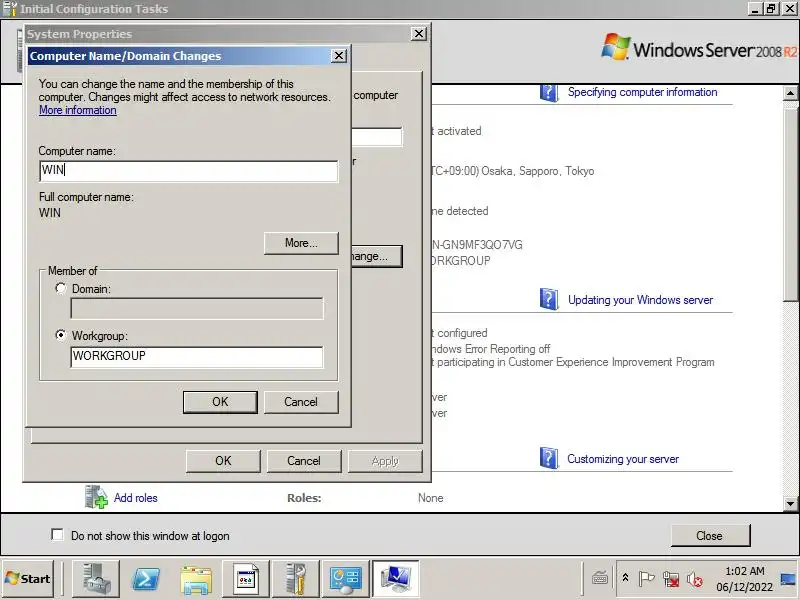Image resolution: width=800 pixels, height=600 pixels.
Task: Click the Roles: None value
Action: pyautogui.click(x=431, y=498)
